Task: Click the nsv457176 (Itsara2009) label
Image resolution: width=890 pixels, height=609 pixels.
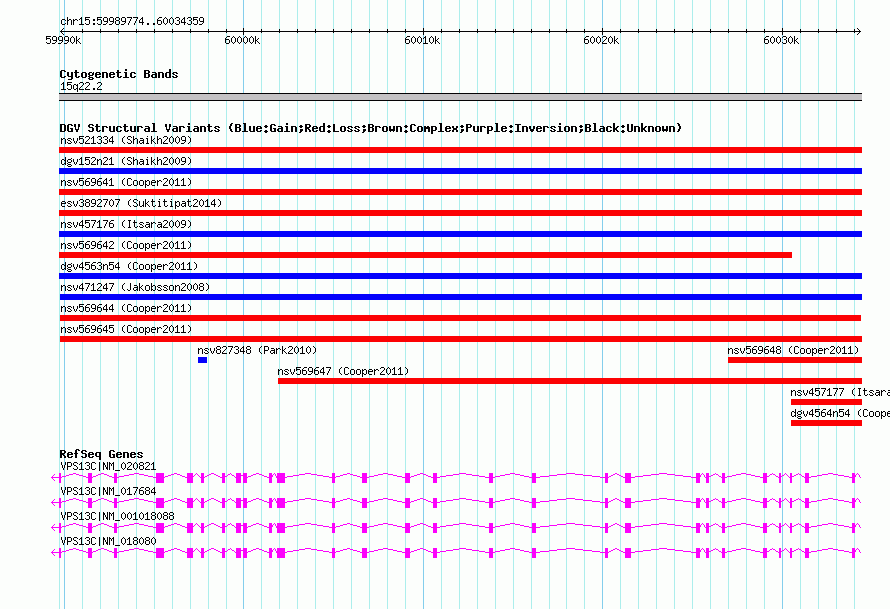Action: 126,224
